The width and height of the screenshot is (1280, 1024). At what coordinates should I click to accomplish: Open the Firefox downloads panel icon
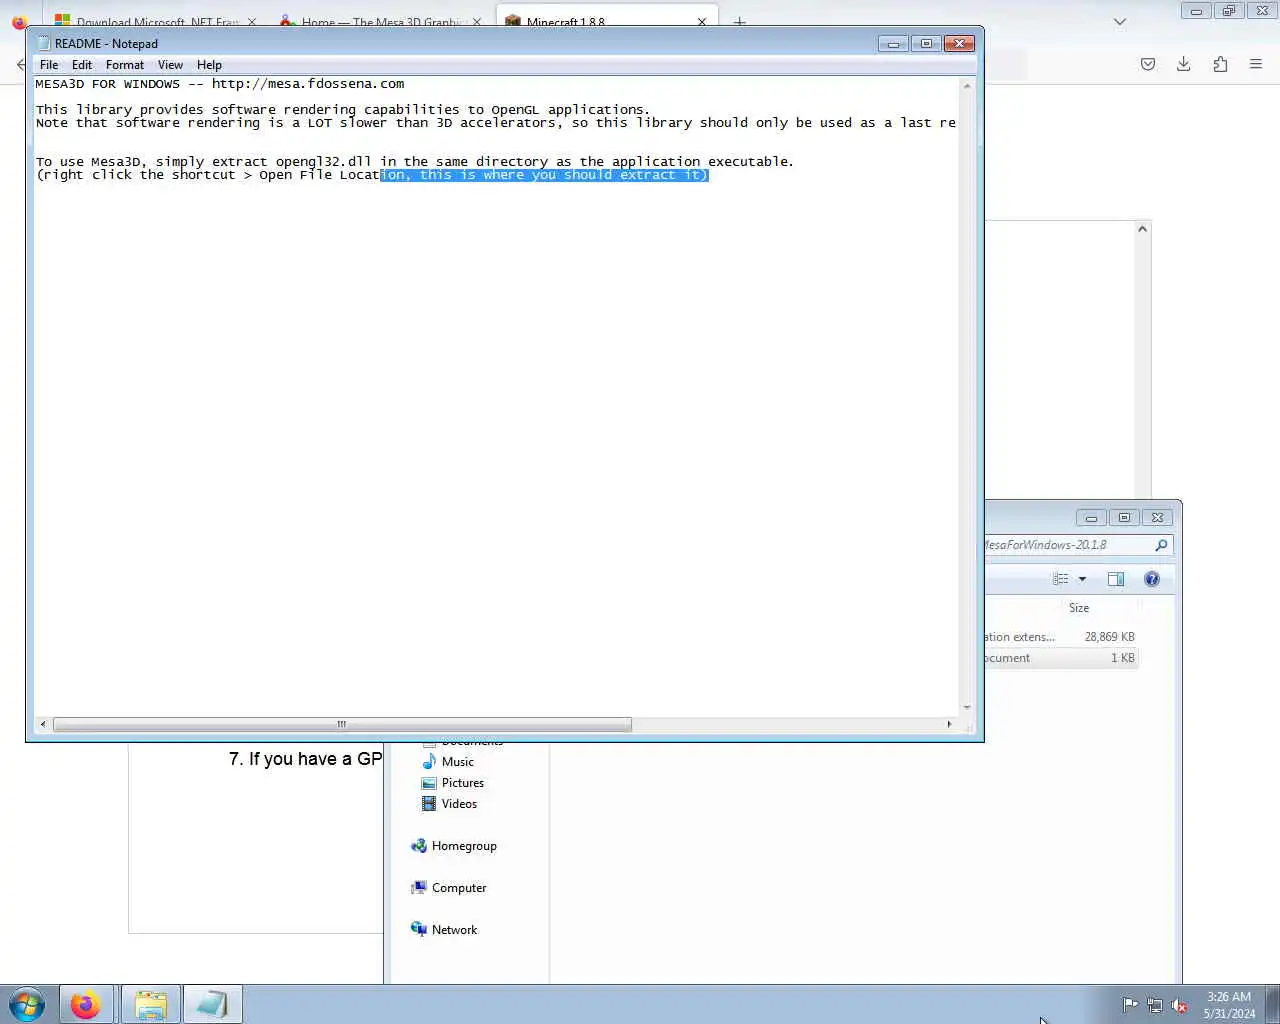click(x=1183, y=64)
